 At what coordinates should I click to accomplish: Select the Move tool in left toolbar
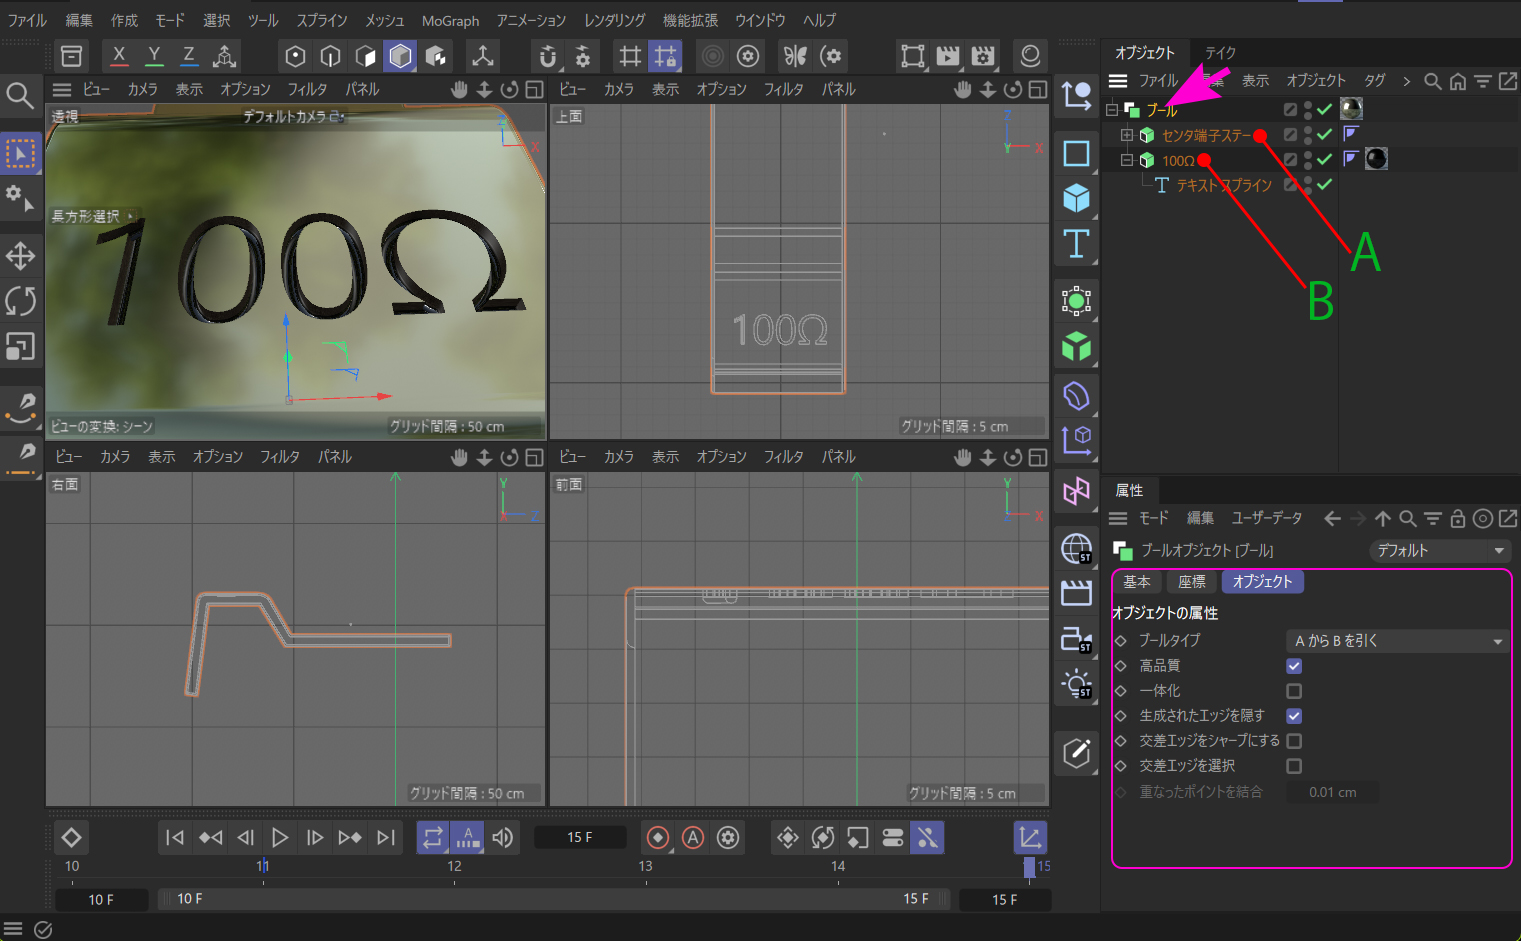click(20, 256)
